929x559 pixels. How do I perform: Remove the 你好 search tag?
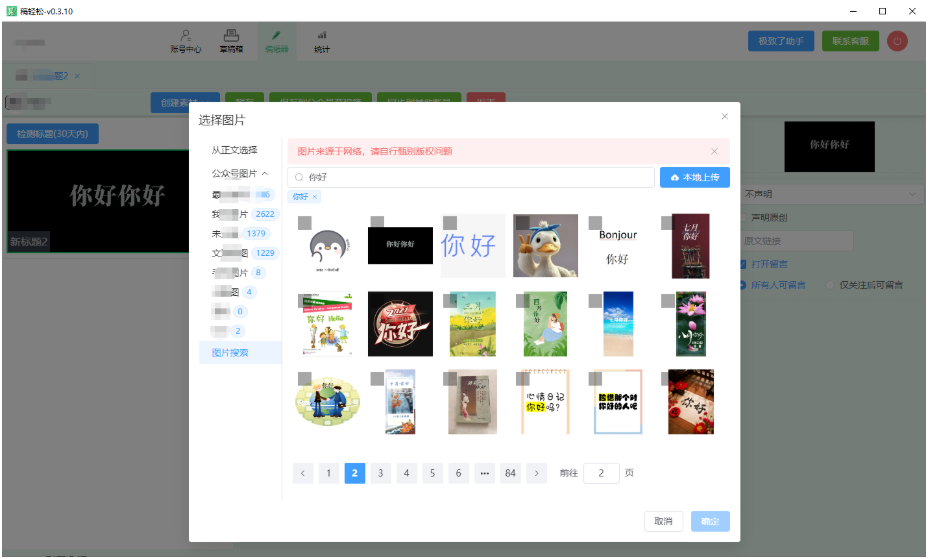[x=315, y=197]
